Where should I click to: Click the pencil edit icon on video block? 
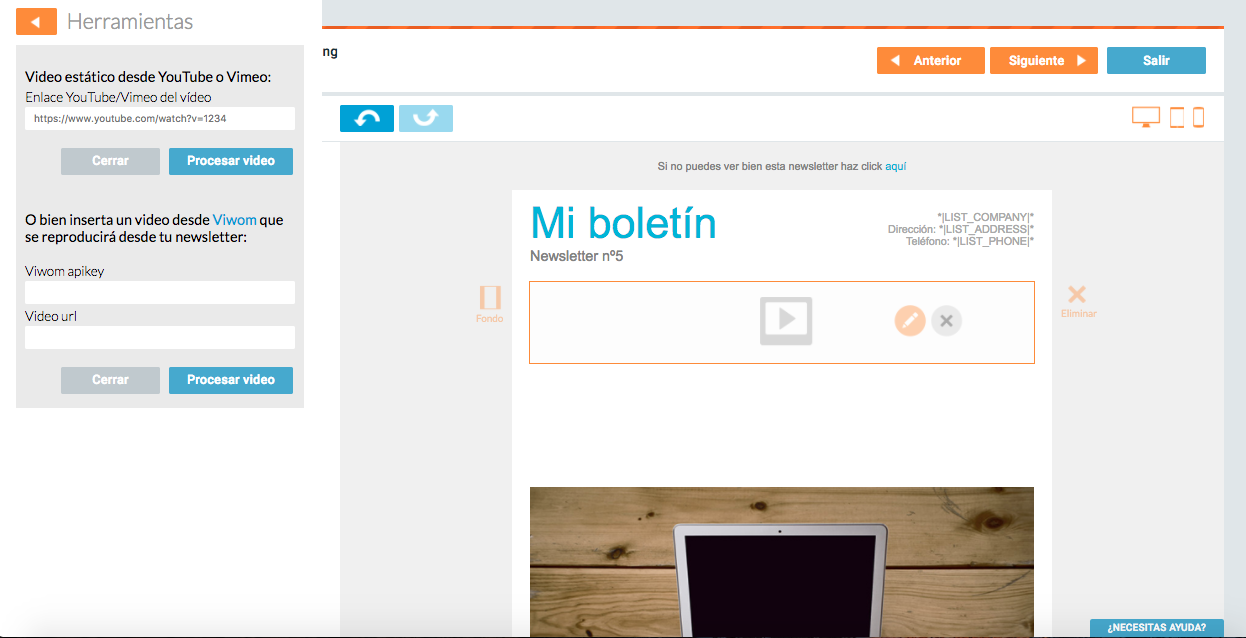(x=909, y=320)
